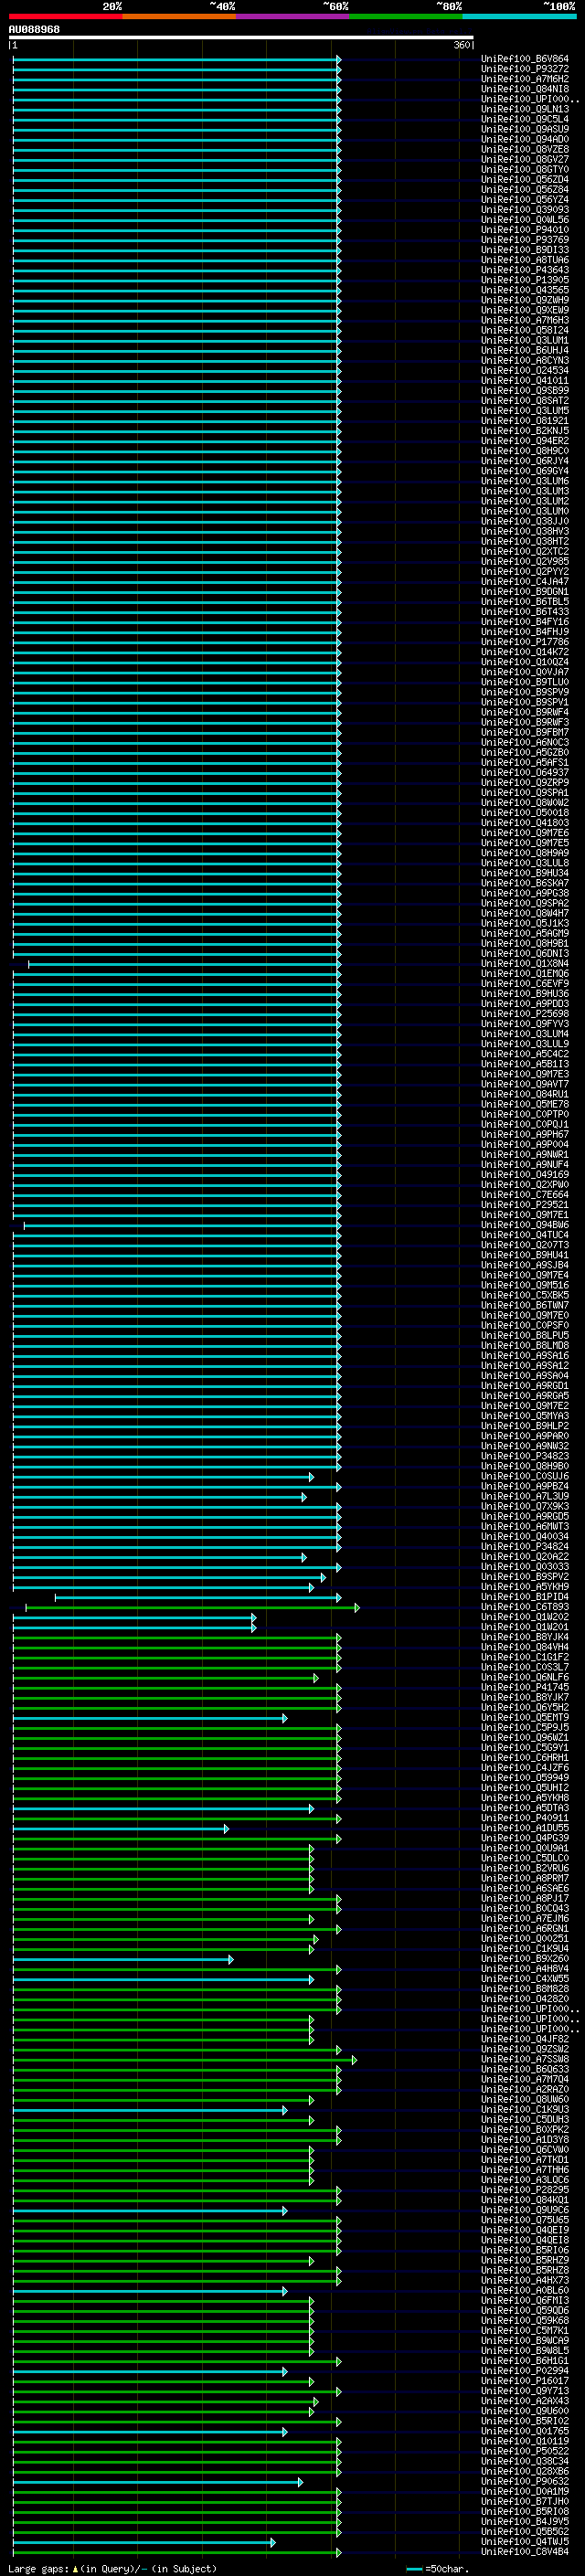
Task: Select the UniRef100_Q6NLF6 label
Action: click(525, 1678)
